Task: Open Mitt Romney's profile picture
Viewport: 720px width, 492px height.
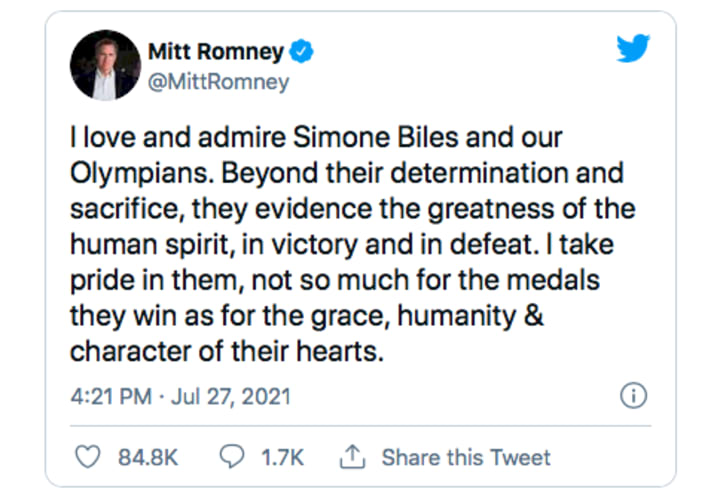Action: [104, 65]
